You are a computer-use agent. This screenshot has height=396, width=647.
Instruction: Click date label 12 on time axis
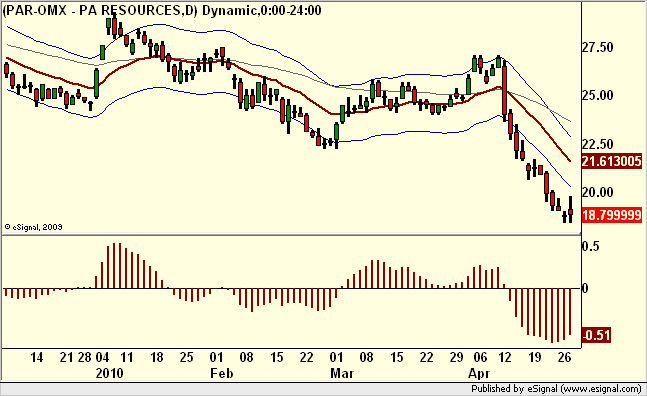[505, 357]
